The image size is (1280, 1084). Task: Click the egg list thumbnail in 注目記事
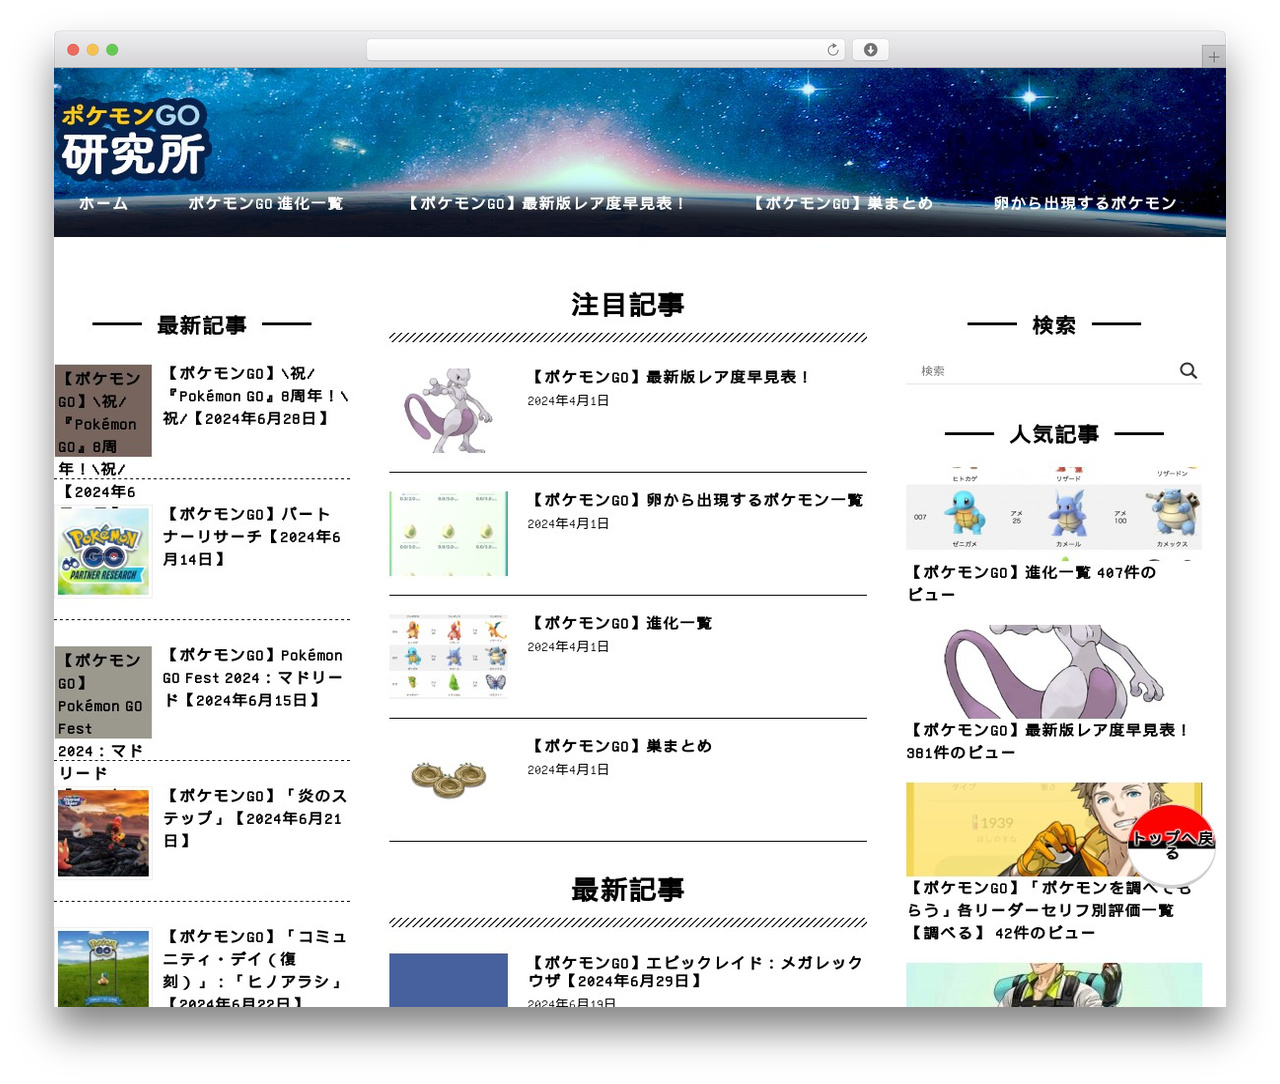point(449,533)
